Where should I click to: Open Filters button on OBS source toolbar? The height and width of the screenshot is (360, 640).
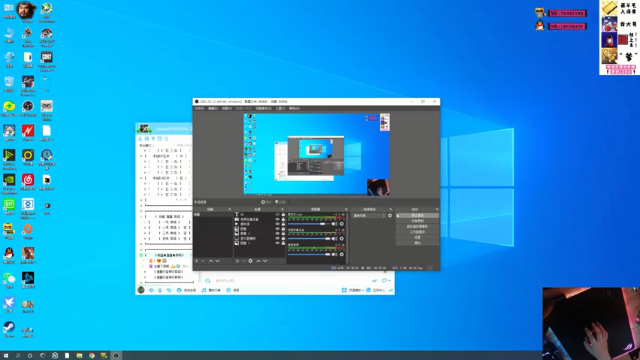click(x=280, y=202)
